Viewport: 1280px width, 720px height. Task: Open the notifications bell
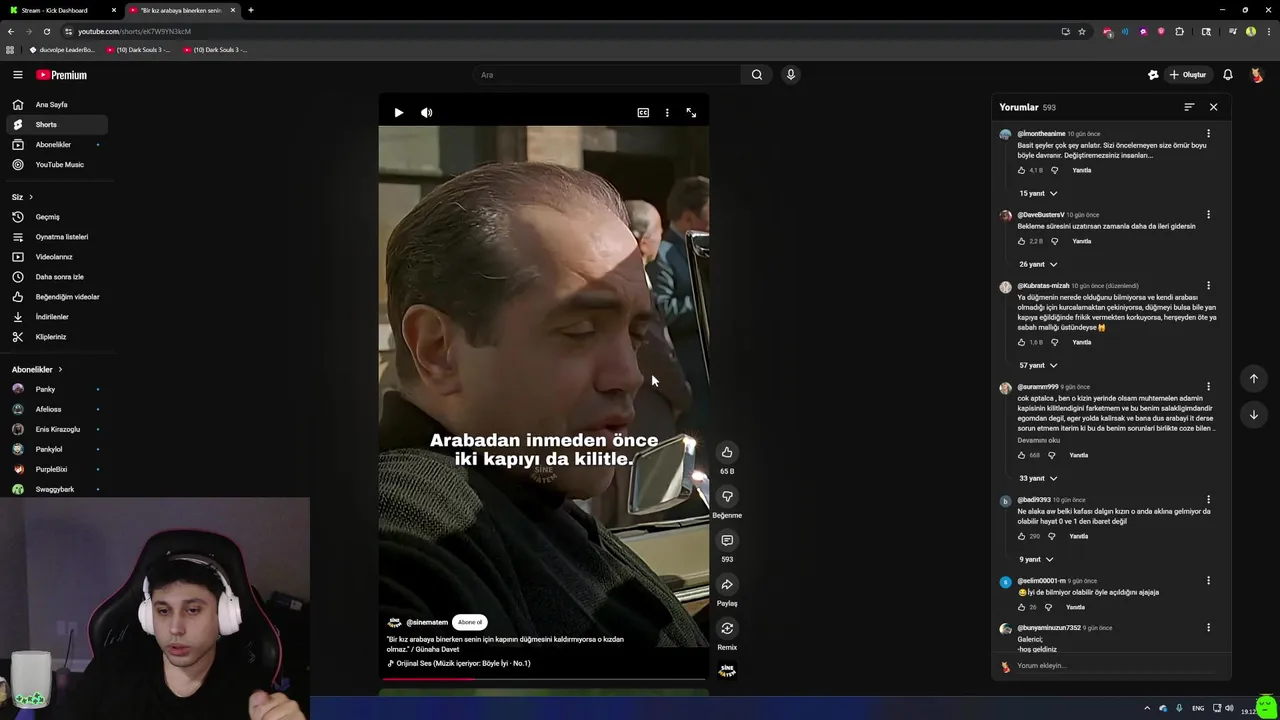pos(1228,75)
